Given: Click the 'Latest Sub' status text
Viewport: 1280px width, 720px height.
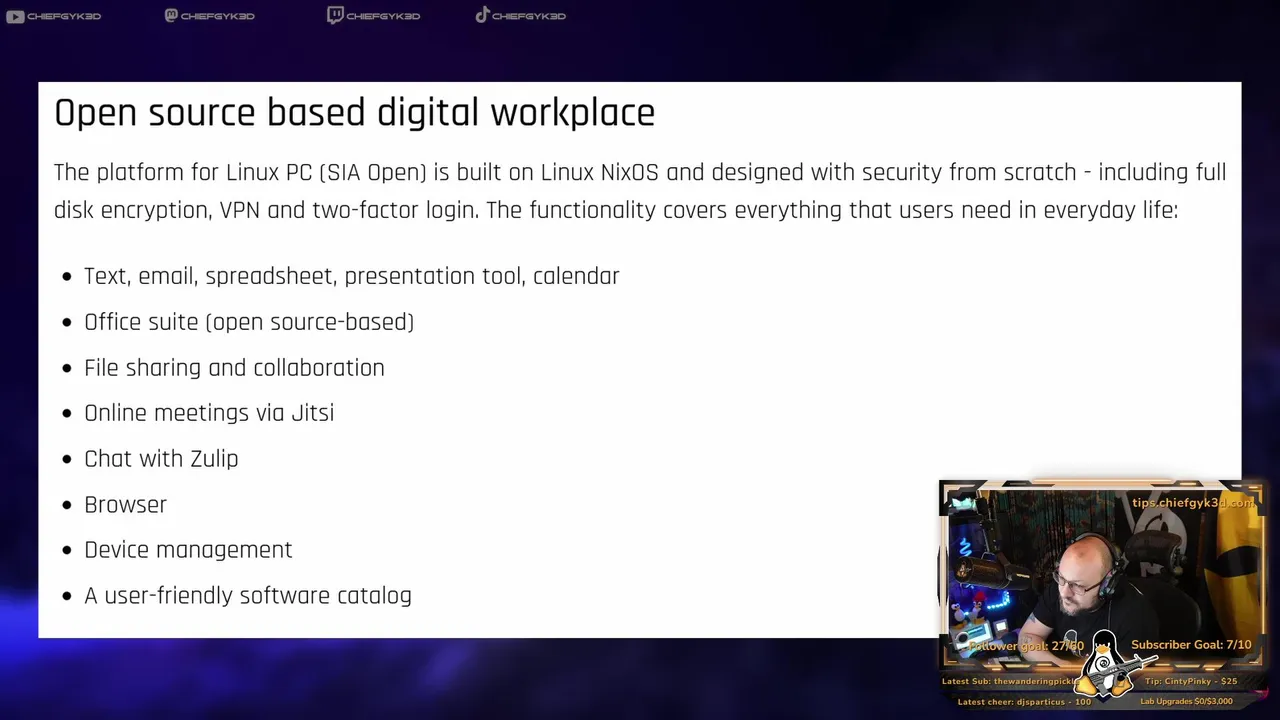Looking at the screenshot, I should click(x=1009, y=681).
